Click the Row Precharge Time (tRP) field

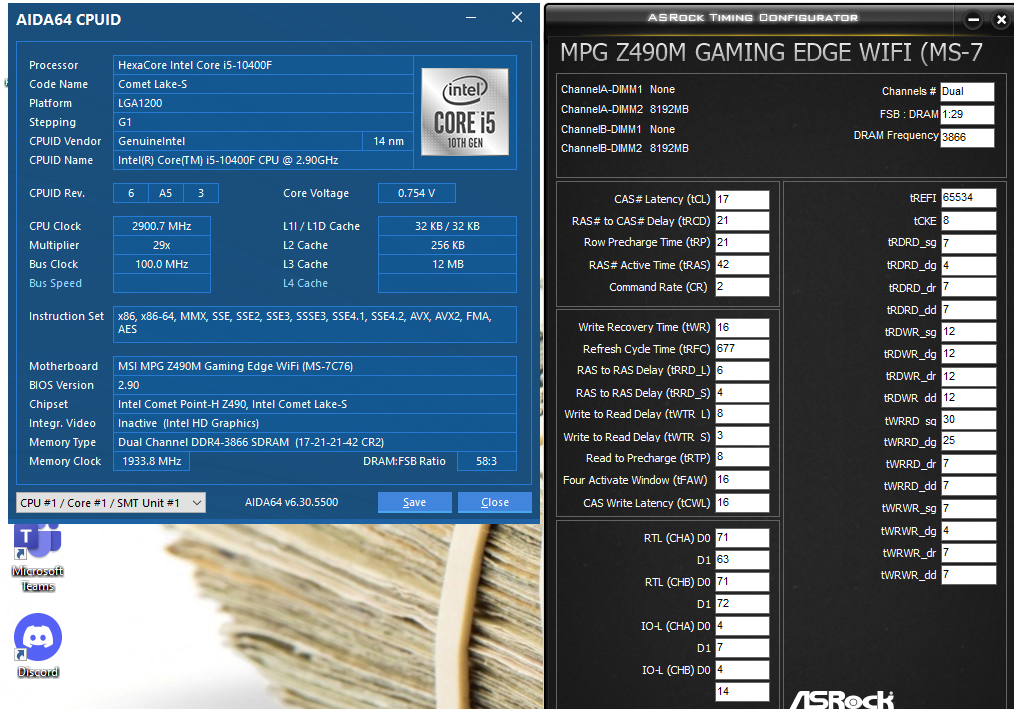(x=742, y=243)
